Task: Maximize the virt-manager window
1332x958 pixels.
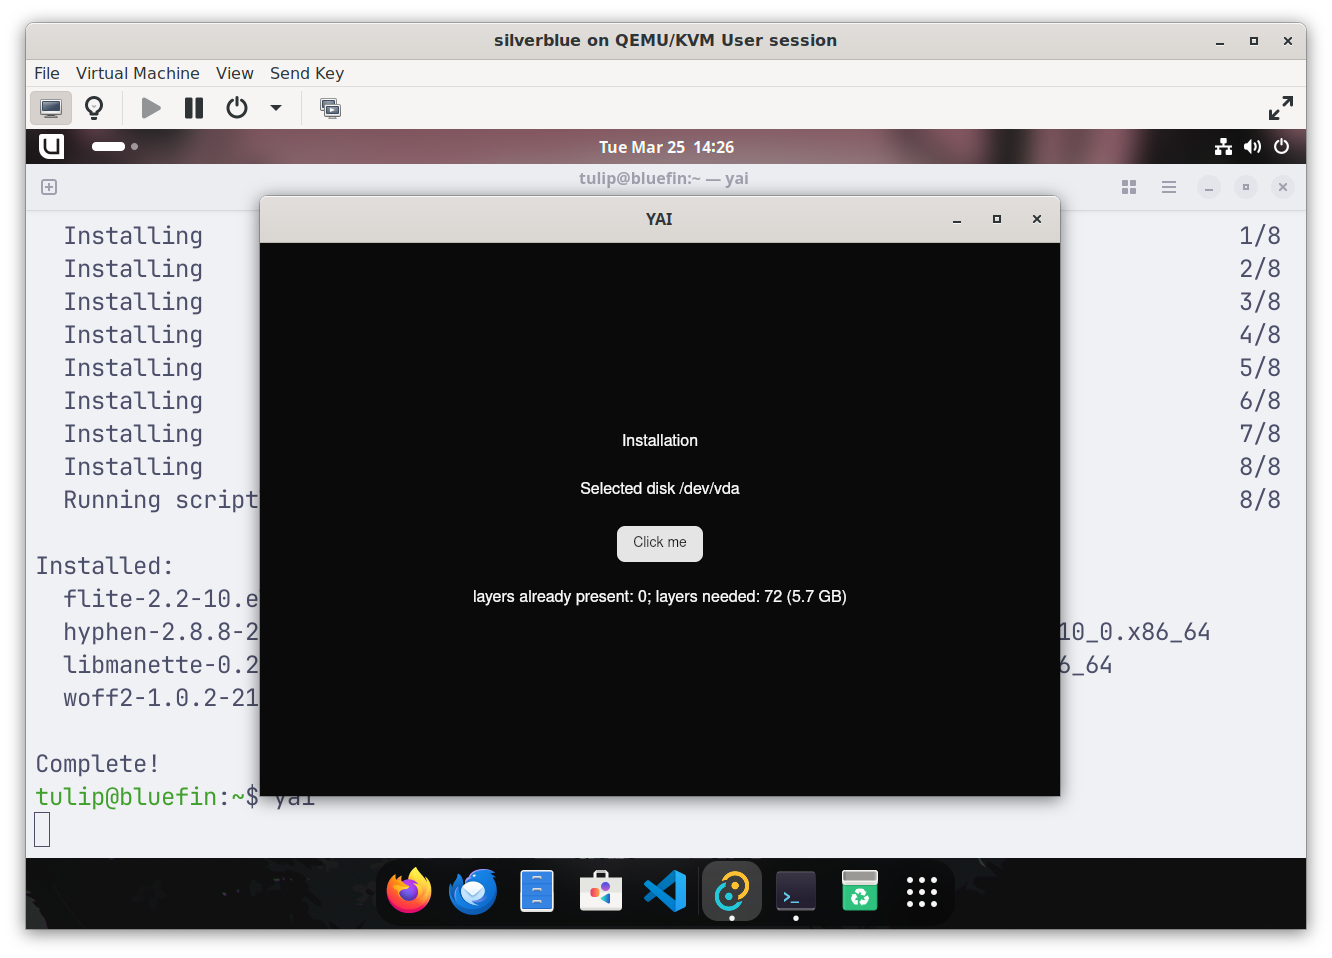Action: [x=1254, y=41]
